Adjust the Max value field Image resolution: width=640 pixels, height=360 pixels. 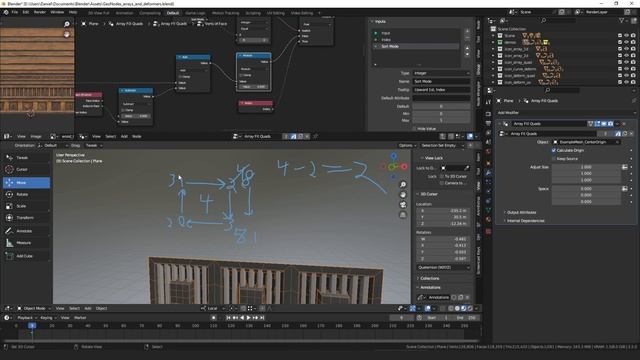[x=441, y=121]
